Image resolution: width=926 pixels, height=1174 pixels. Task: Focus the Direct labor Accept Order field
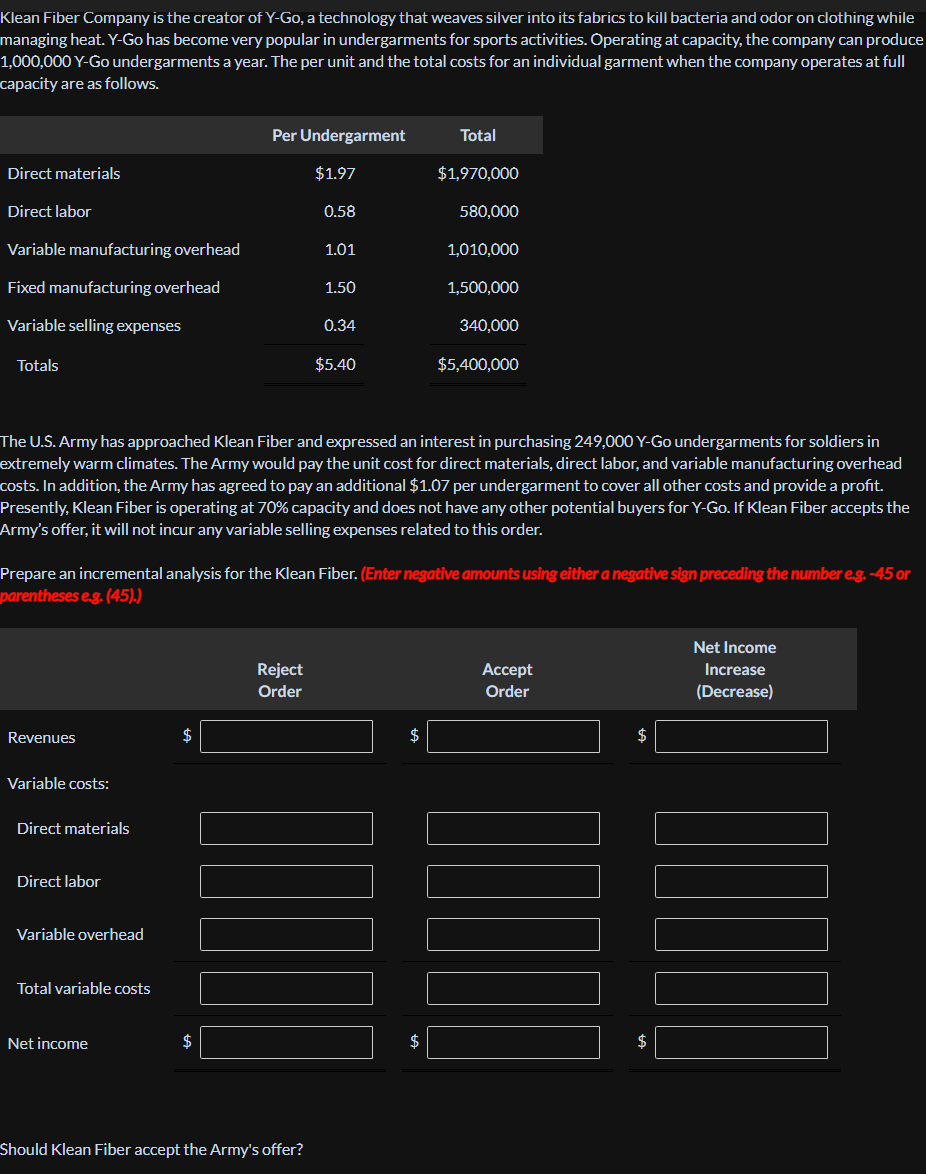pyautogui.click(x=514, y=881)
